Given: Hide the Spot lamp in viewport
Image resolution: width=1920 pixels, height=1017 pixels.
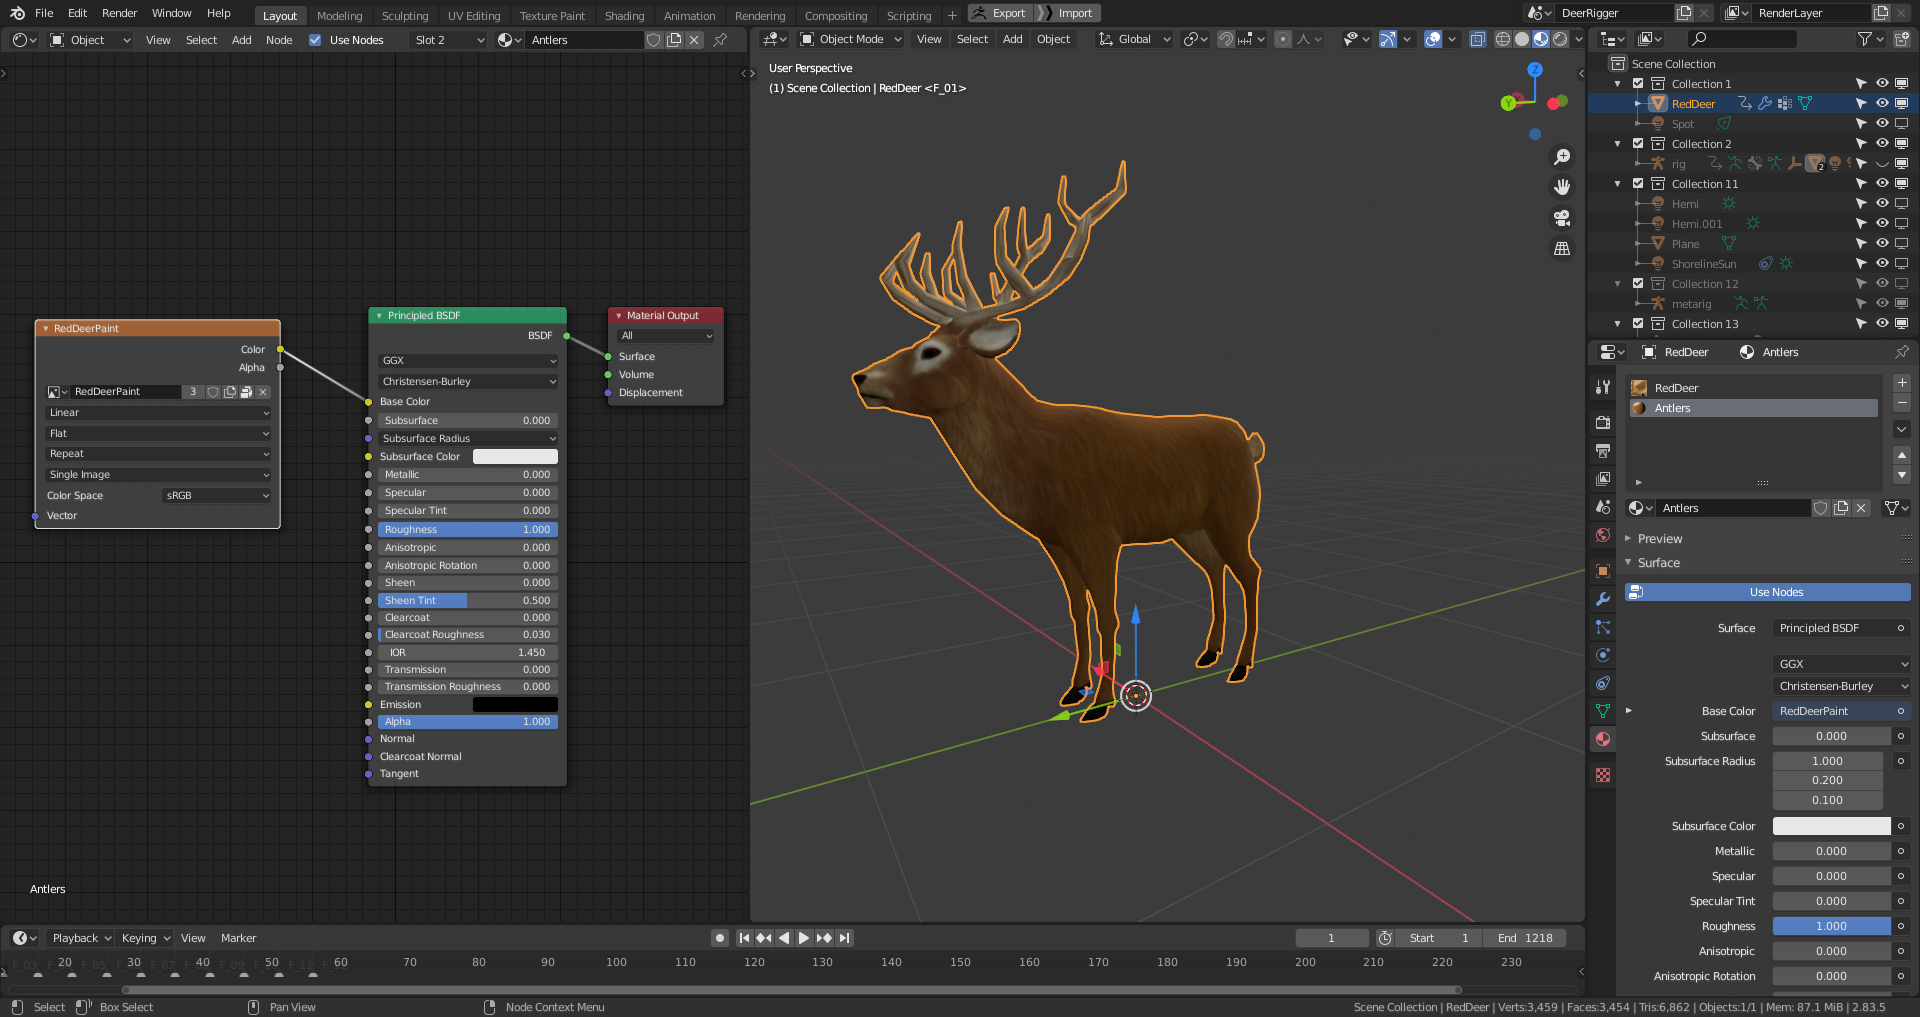Looking at the screenshot, I should pos(1882,123).
